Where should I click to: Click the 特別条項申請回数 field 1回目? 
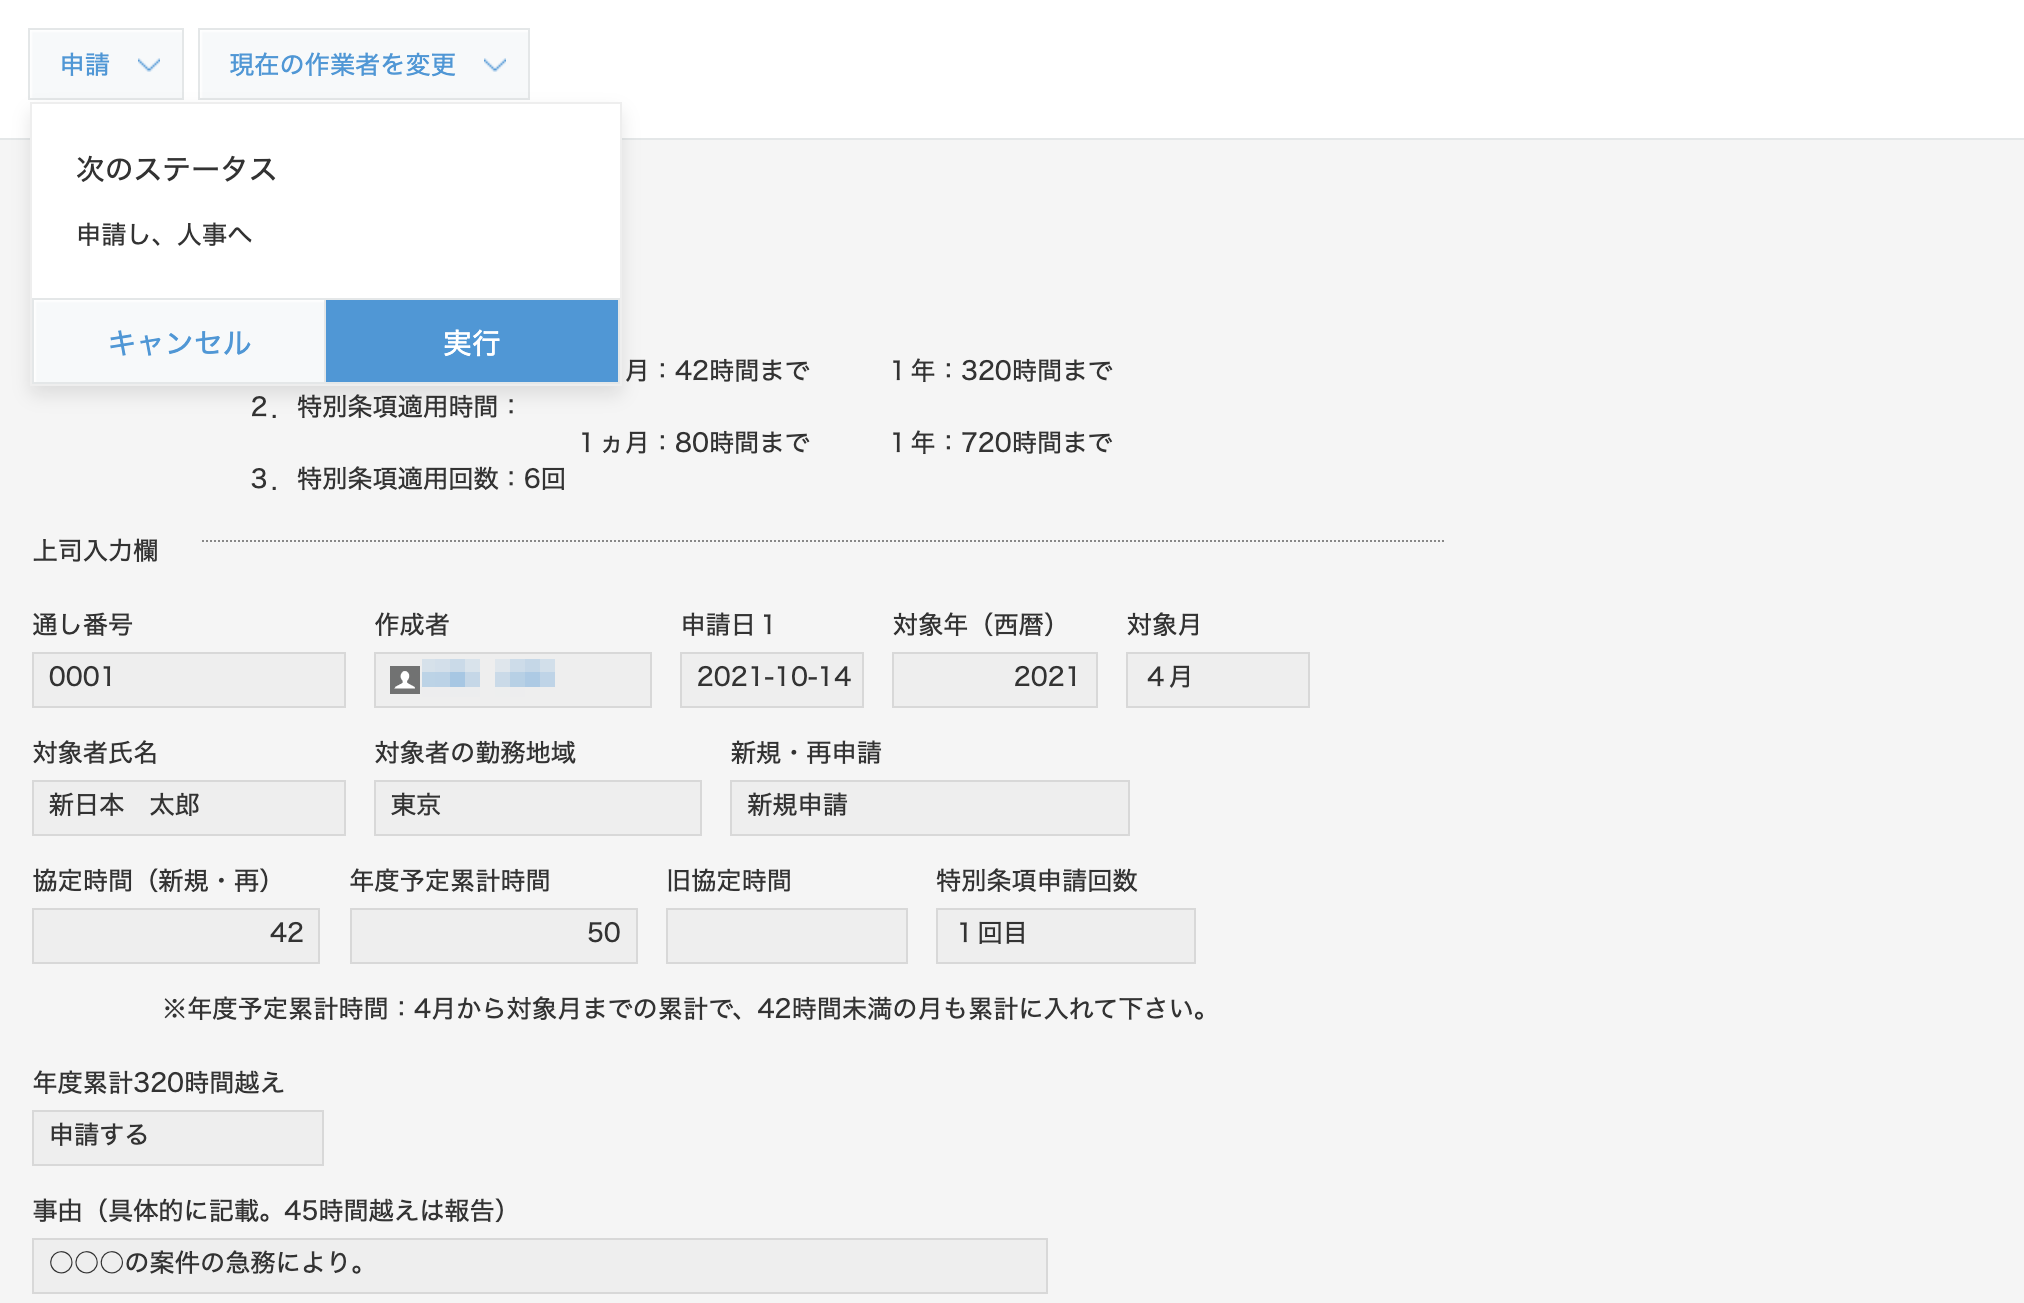pyautogui.click(x=1066, y=936)
